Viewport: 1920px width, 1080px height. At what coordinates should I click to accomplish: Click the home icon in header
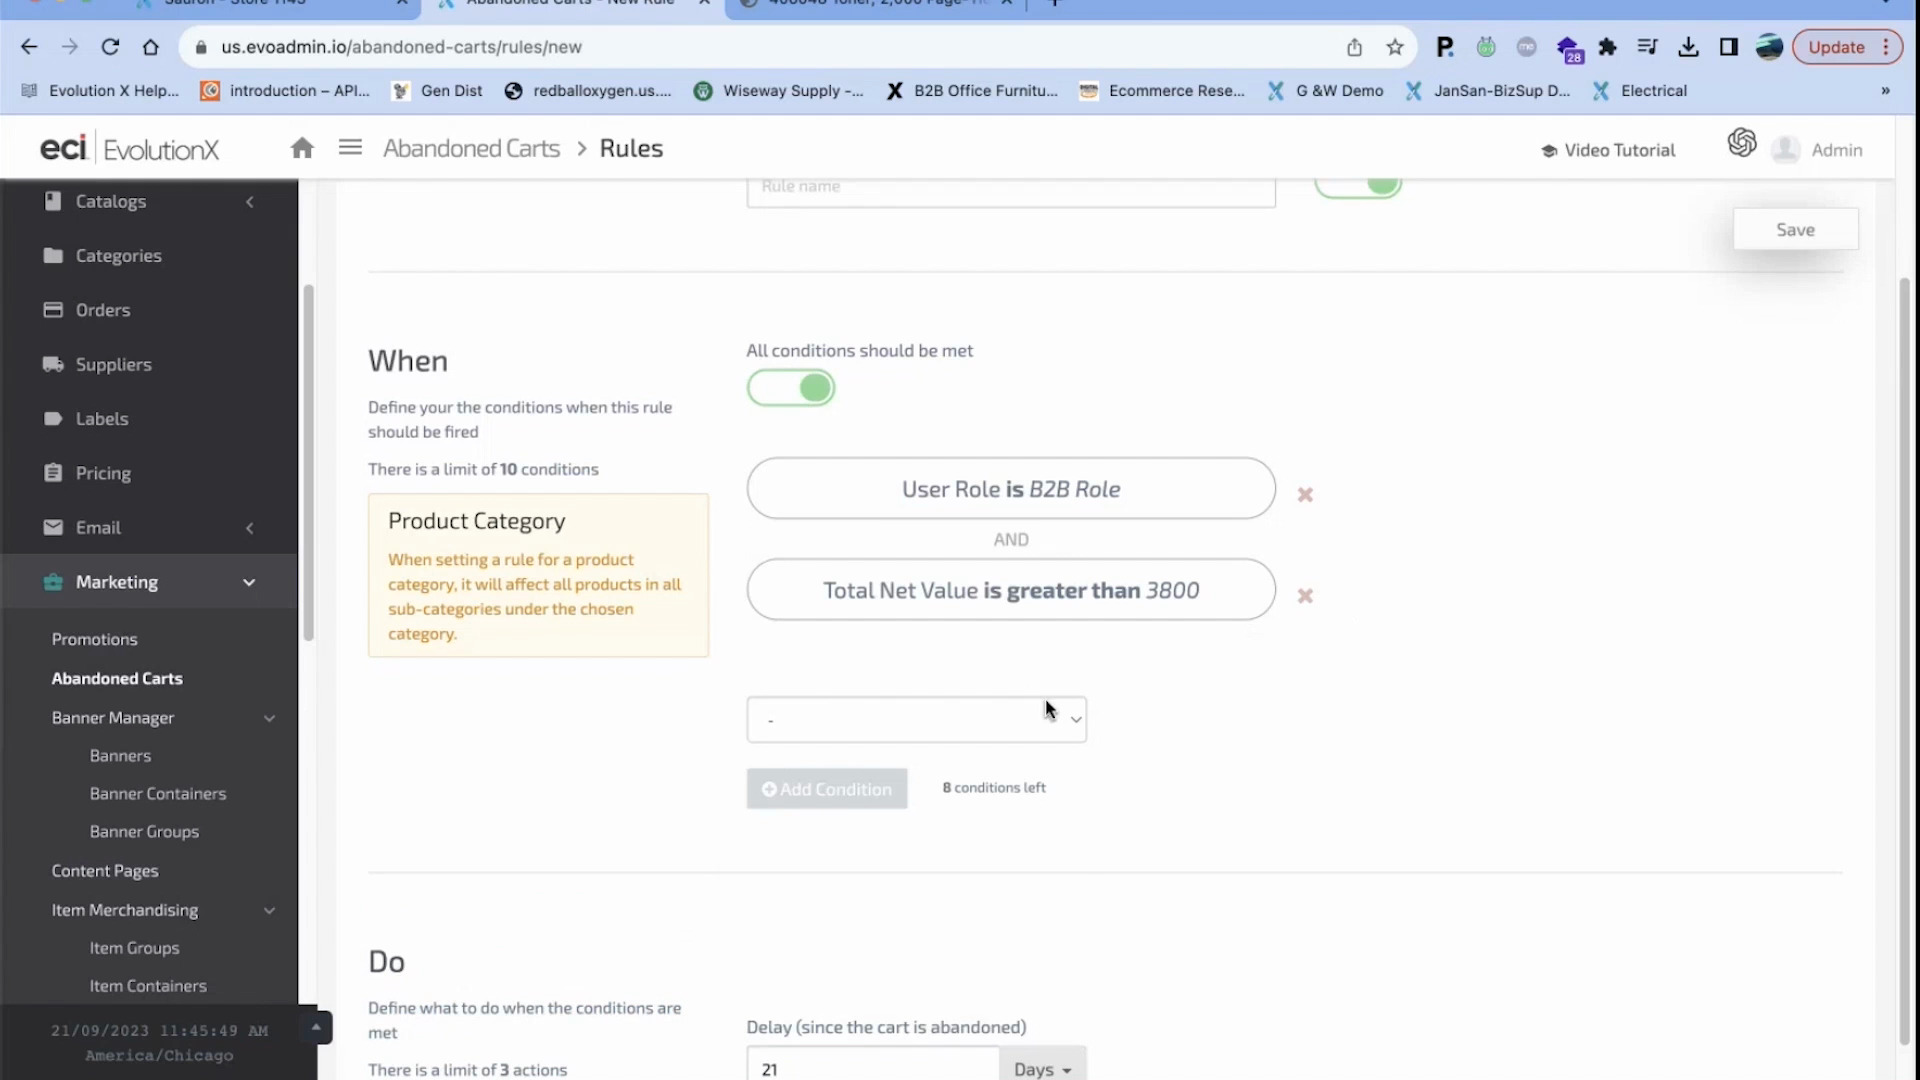(302, 149)
